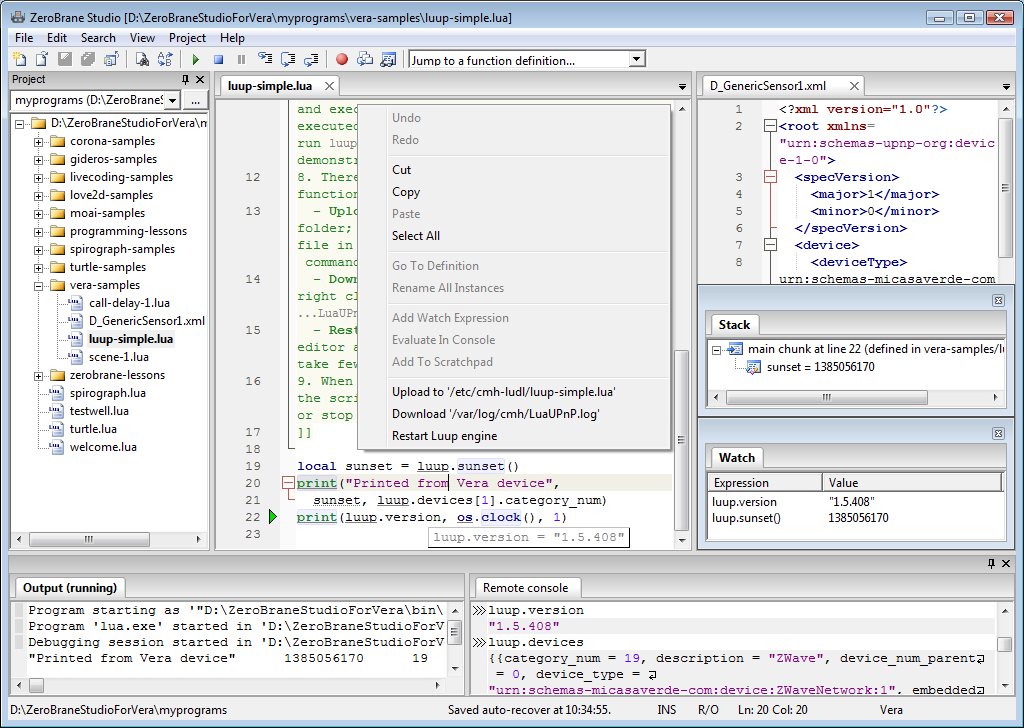Image resolution: width=1024 pixels, height=728 pixels.
Task: Open the Search menu
Action: 98,38
